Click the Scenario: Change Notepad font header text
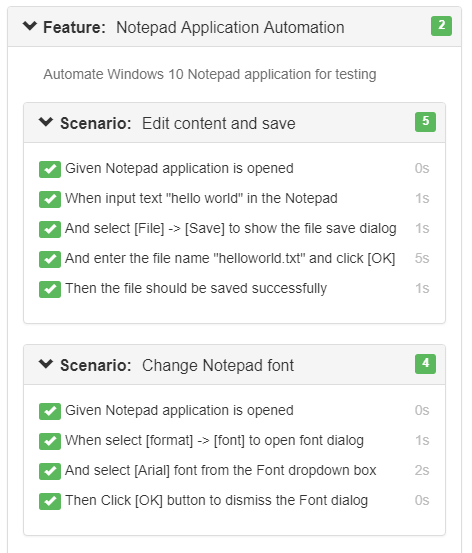 coord(177,365)
